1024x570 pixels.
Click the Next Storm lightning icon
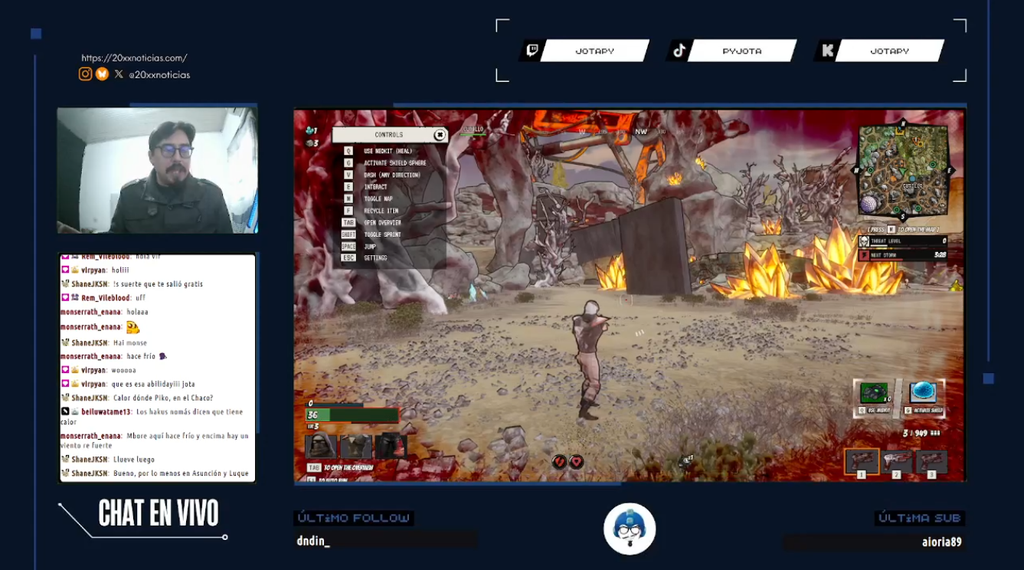(x=864, y=255)
